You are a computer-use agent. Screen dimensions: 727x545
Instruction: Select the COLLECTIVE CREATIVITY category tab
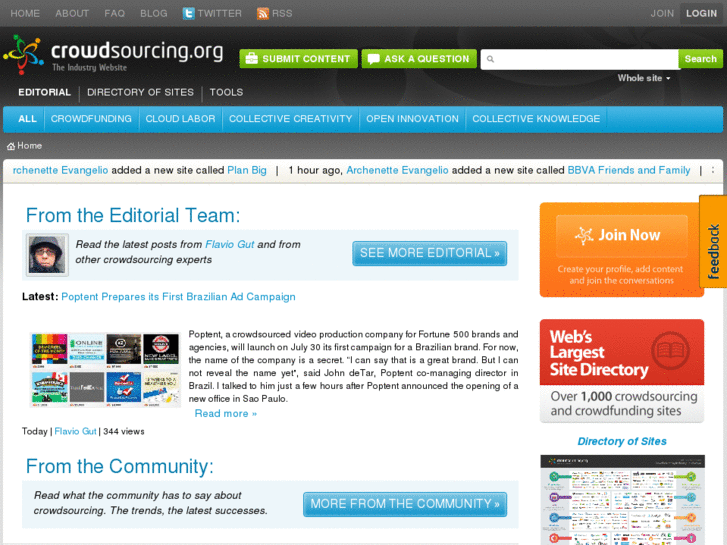(291, 119)
